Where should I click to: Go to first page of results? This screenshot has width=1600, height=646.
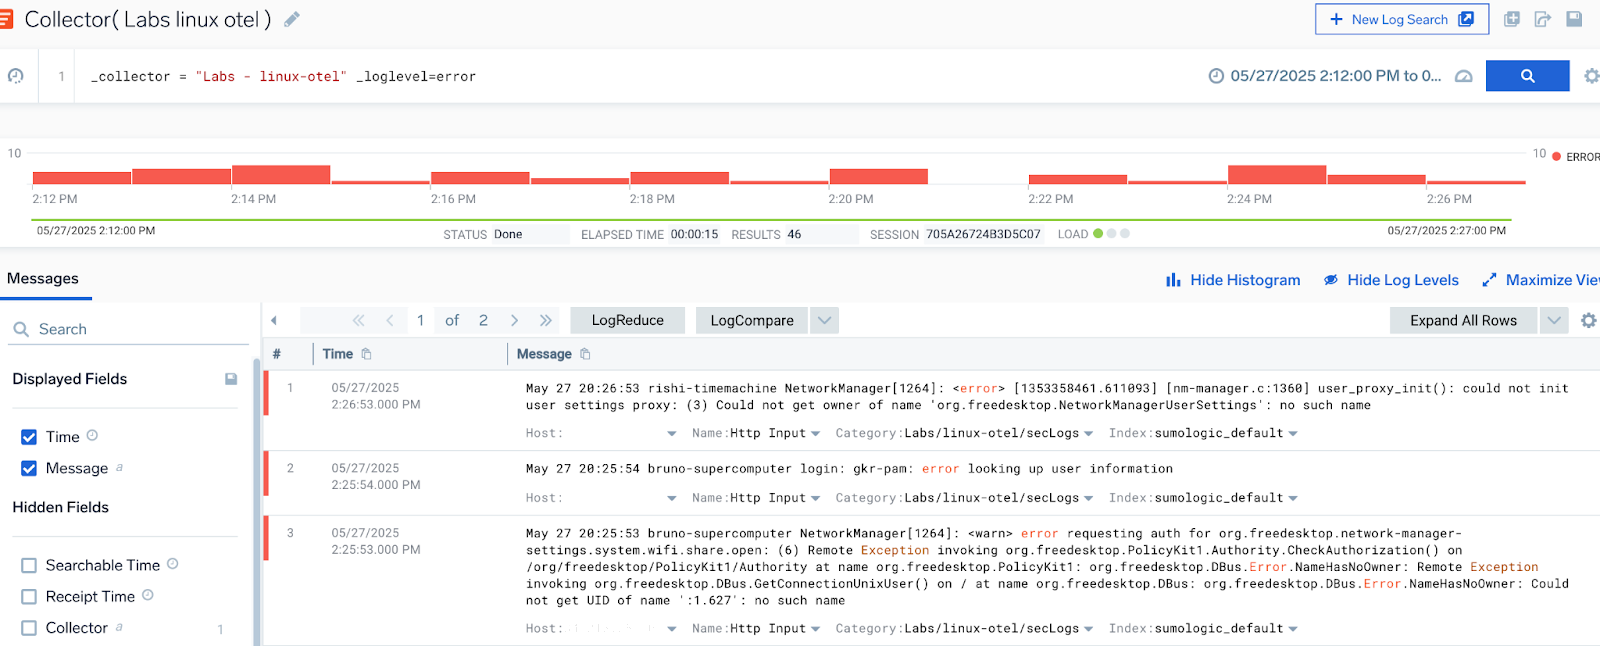tap(358, 320)
